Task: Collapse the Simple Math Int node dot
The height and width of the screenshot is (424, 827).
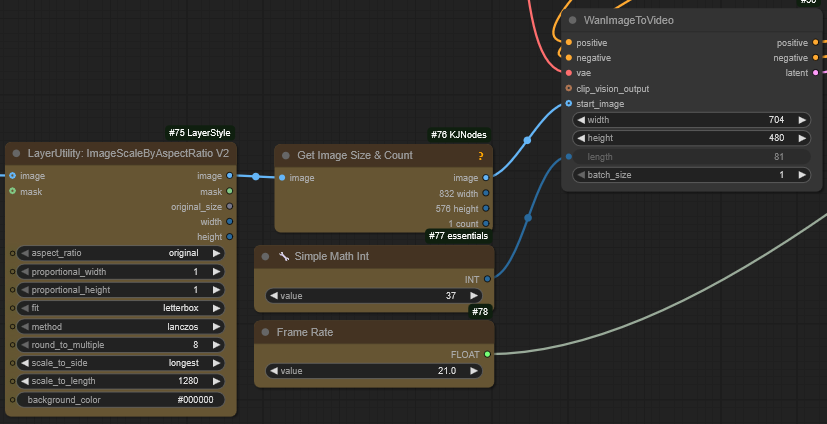Action: coord(267,257)
